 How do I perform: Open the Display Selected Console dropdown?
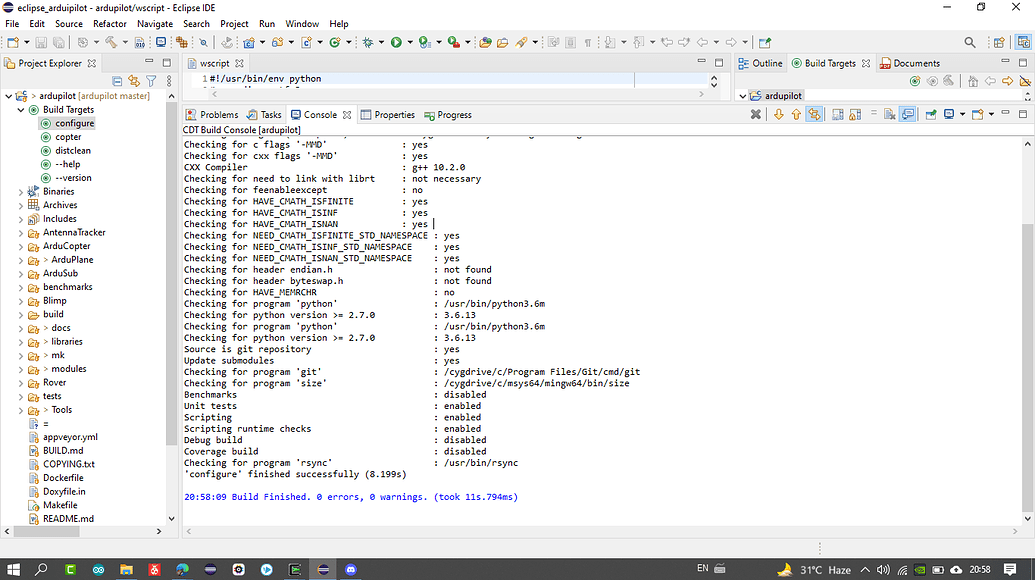pyautogui.click(x=962, y=114)
